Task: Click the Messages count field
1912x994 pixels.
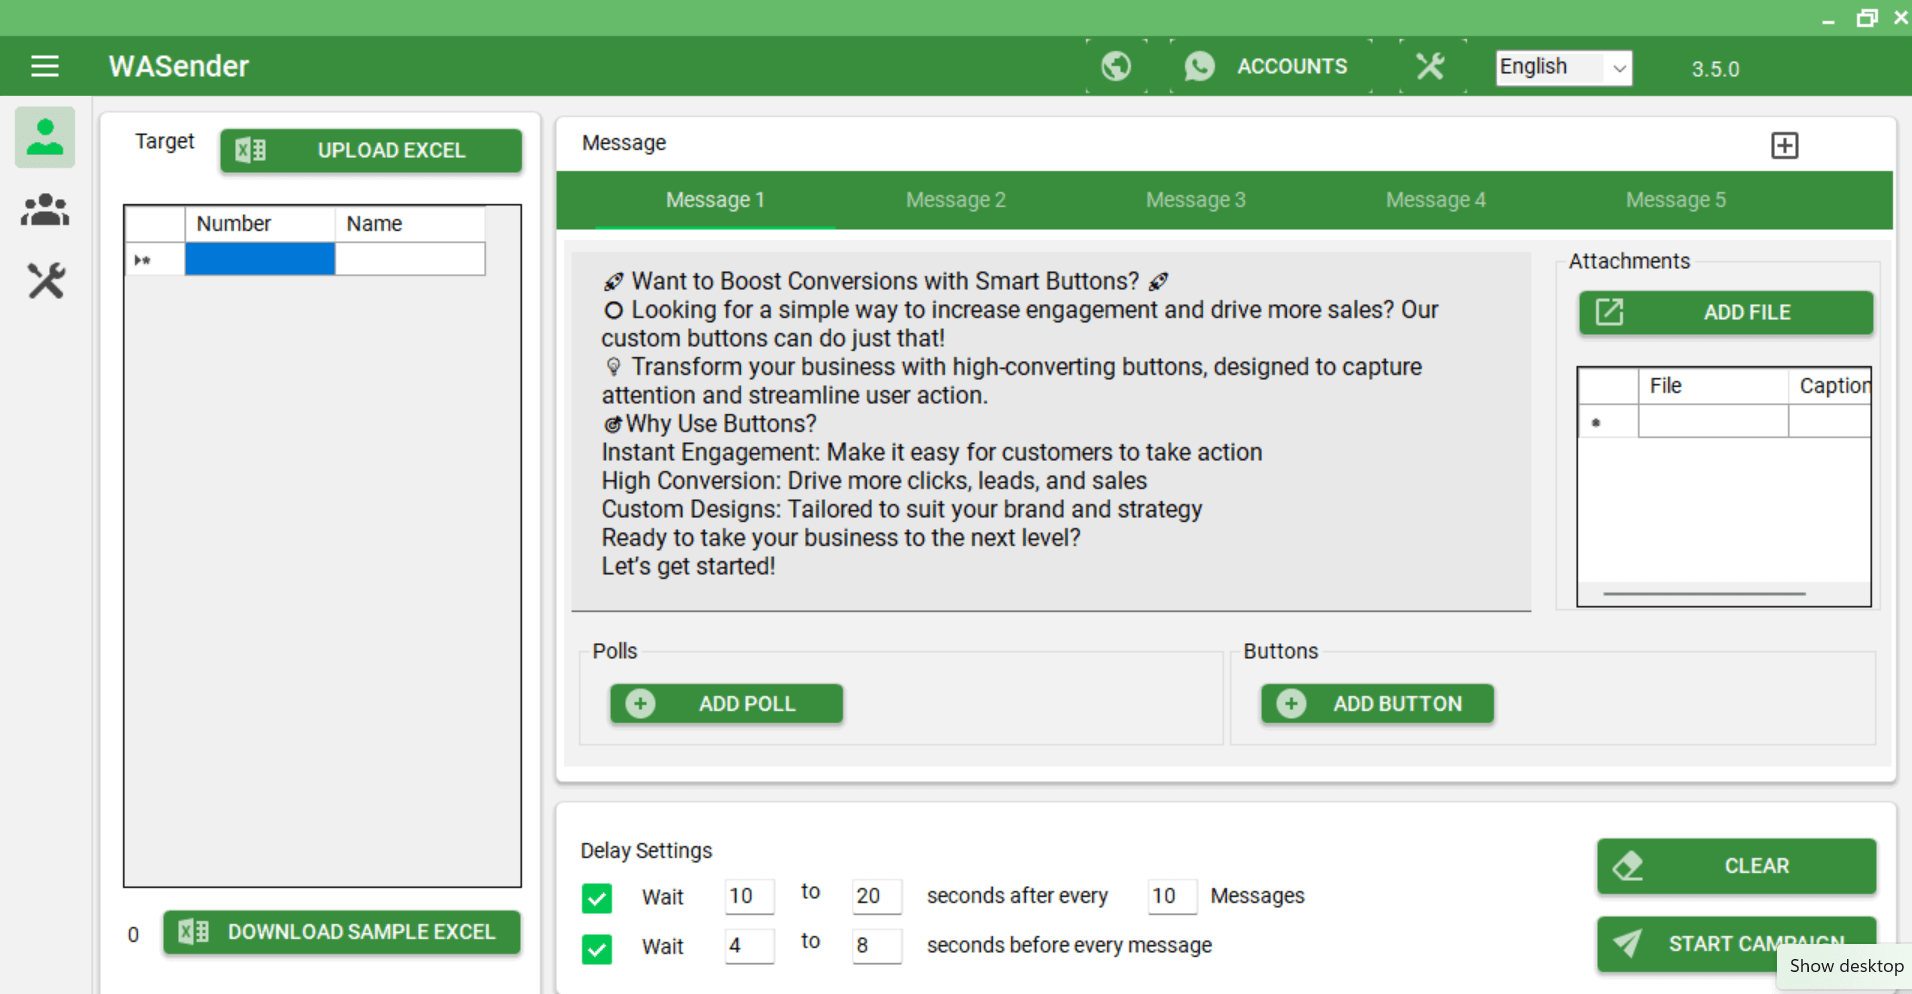Action: 1172,896
